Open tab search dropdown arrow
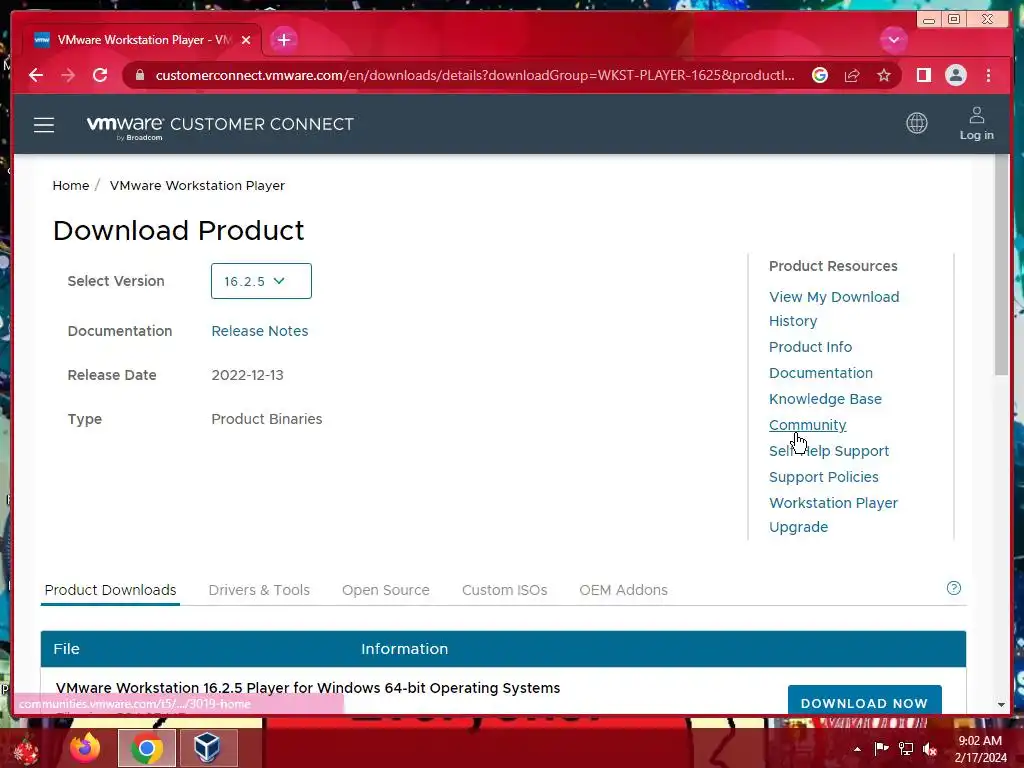The height and width of the screenshot is (768, 1024). click(893, 40)
